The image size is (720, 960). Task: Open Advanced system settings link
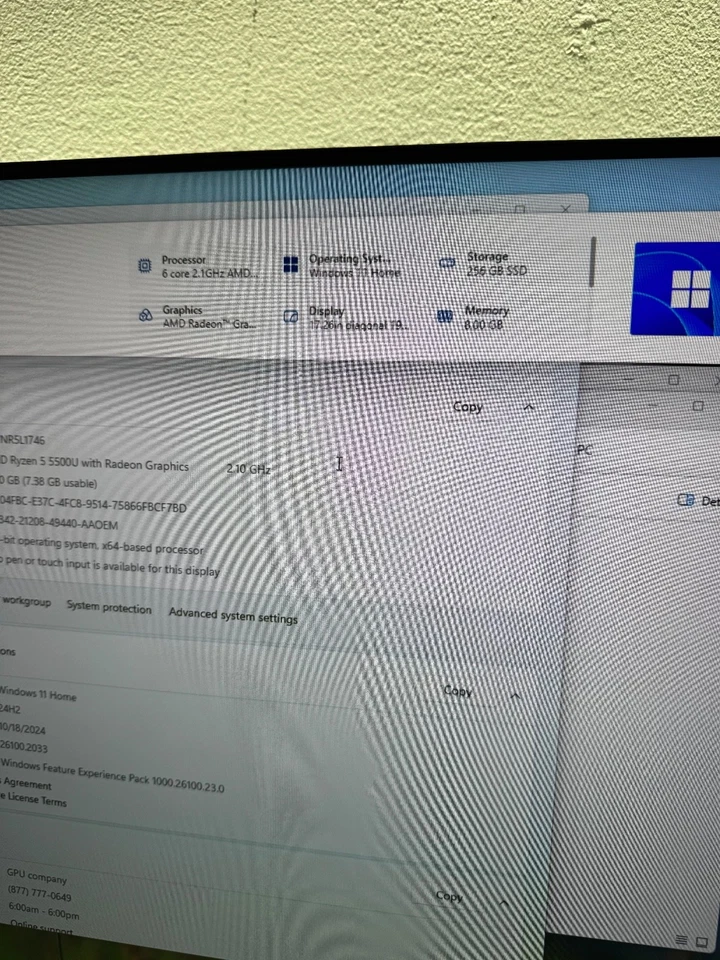233,615
